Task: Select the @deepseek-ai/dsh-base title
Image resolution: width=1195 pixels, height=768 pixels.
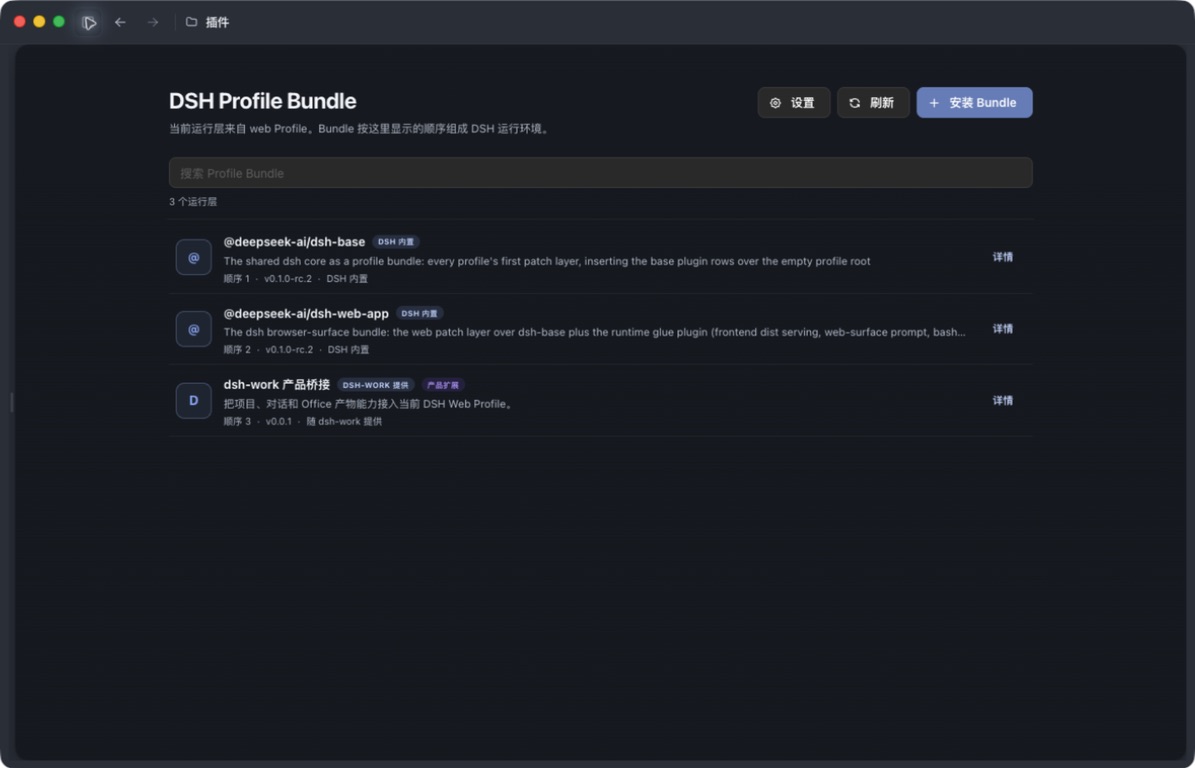Action: coord(294,242)
